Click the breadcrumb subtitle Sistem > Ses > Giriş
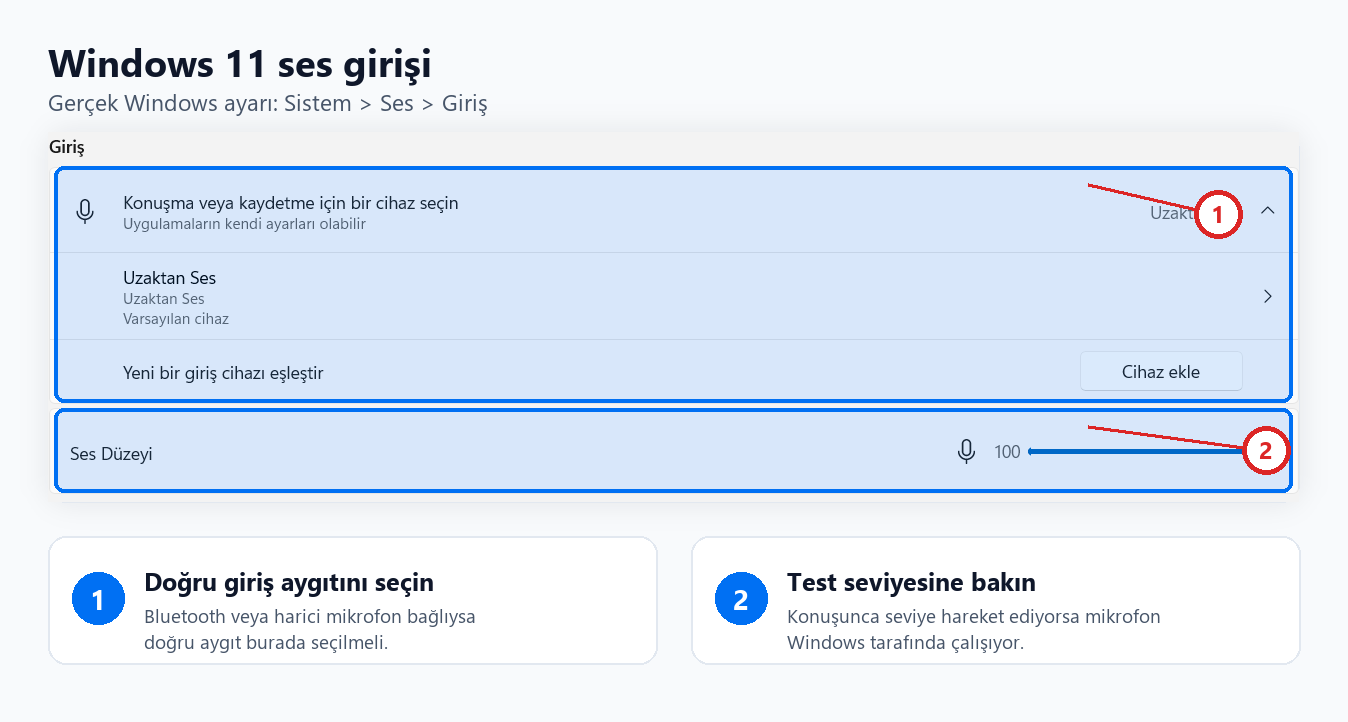This screenshot has width=1348, height=722. (268, 103)
